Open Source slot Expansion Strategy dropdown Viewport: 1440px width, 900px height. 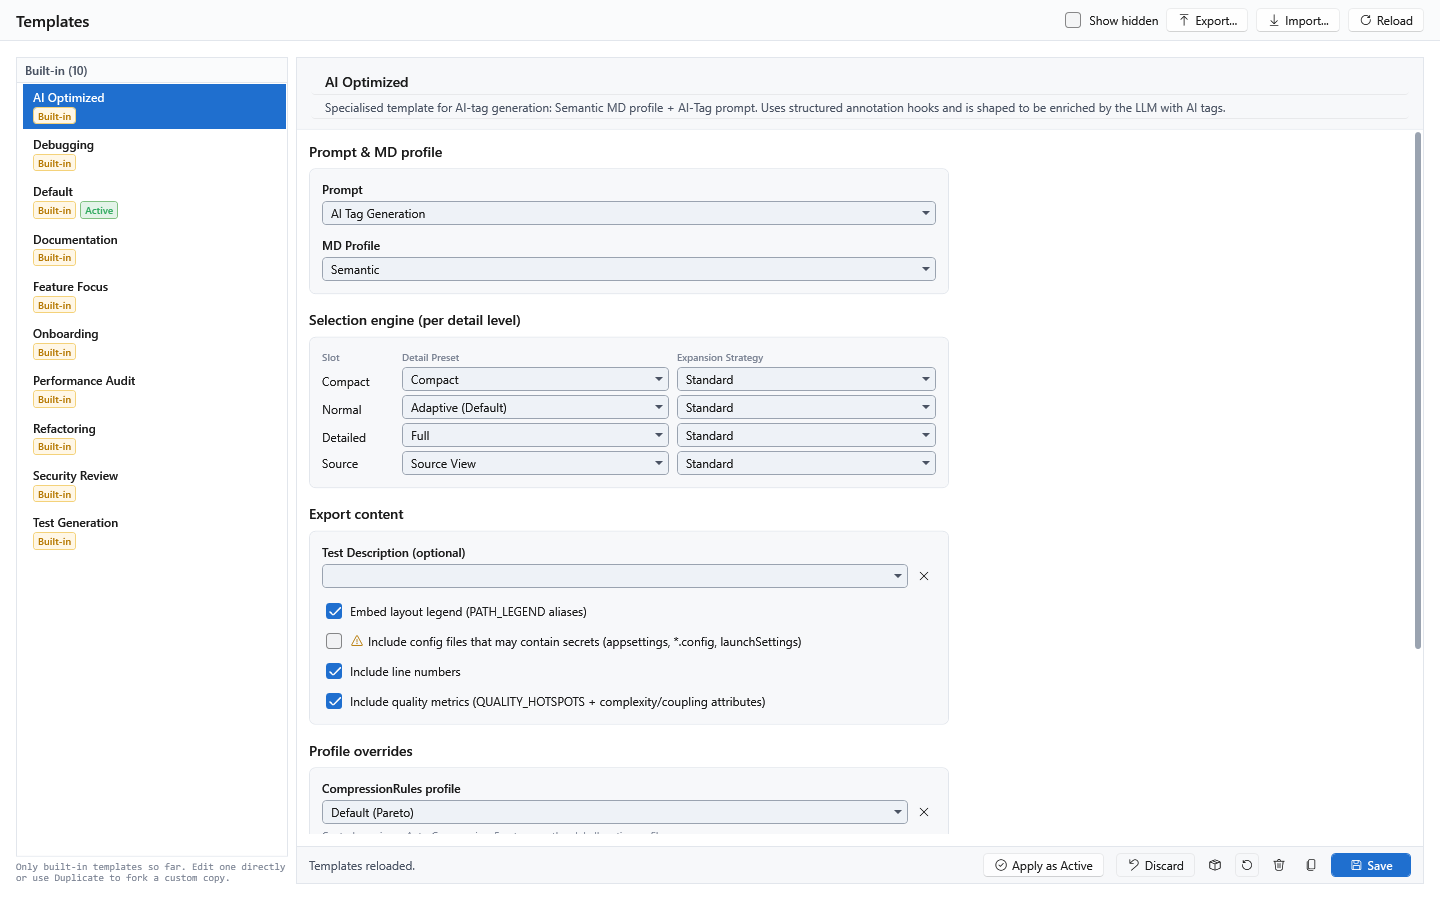[806, 463]
